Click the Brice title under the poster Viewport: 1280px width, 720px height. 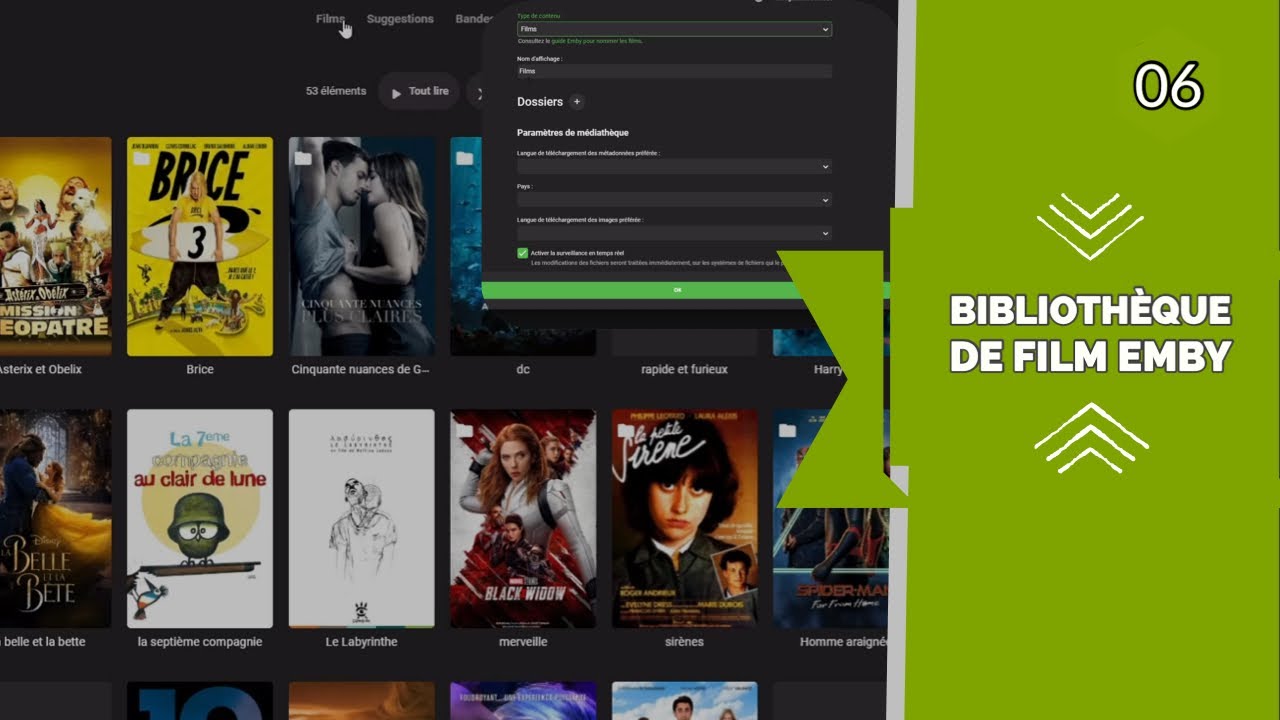(x=200, y=370)
